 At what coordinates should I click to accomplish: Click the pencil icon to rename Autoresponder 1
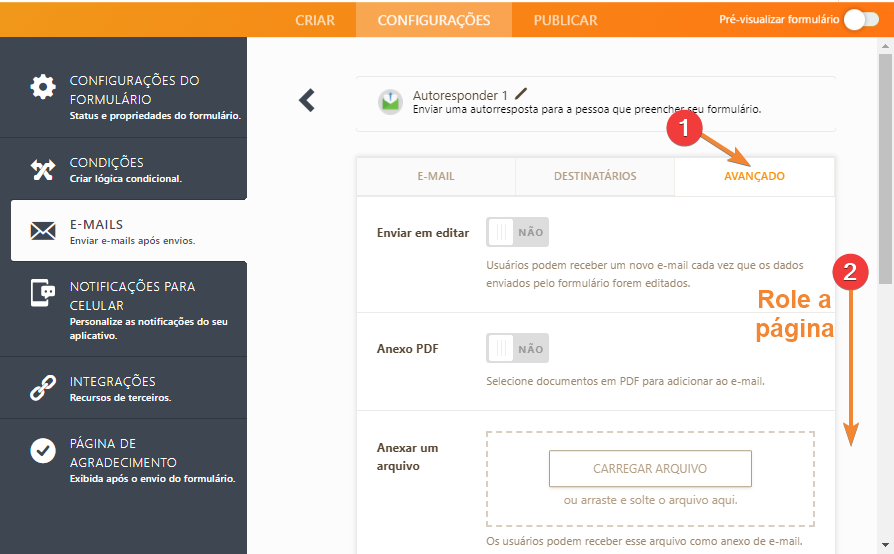[x=521, y=94]
